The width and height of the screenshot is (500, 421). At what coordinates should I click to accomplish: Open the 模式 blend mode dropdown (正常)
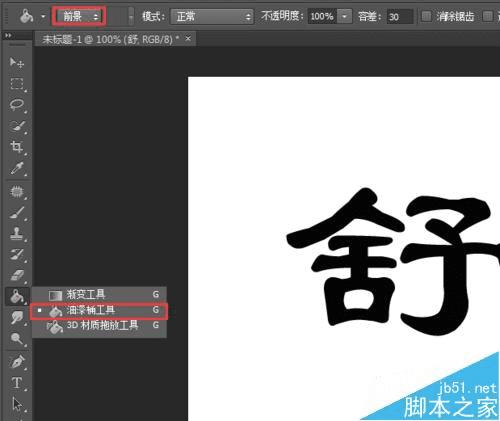pyautogui.click(x=212, y=16)
